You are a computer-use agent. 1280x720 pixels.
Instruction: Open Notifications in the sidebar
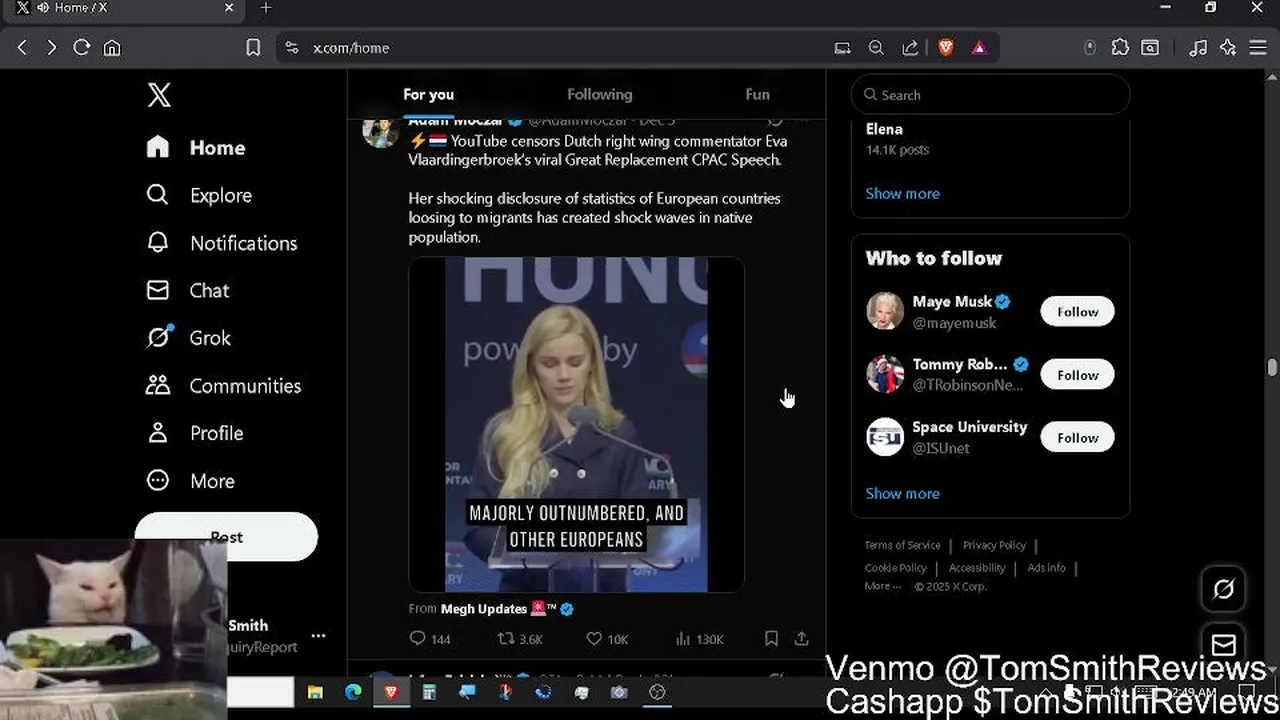[221, 243]
